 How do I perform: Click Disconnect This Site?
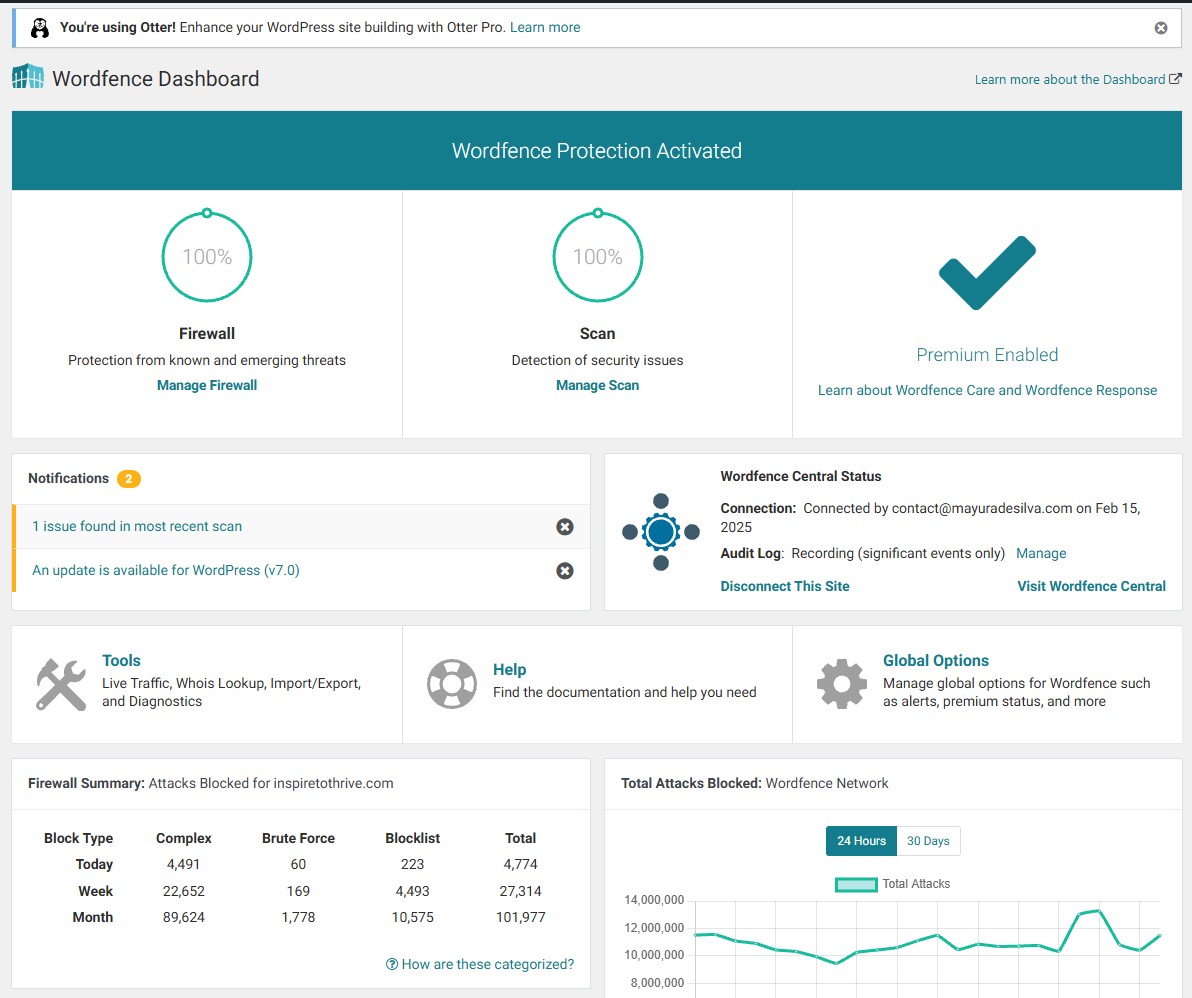coord(785,586)
